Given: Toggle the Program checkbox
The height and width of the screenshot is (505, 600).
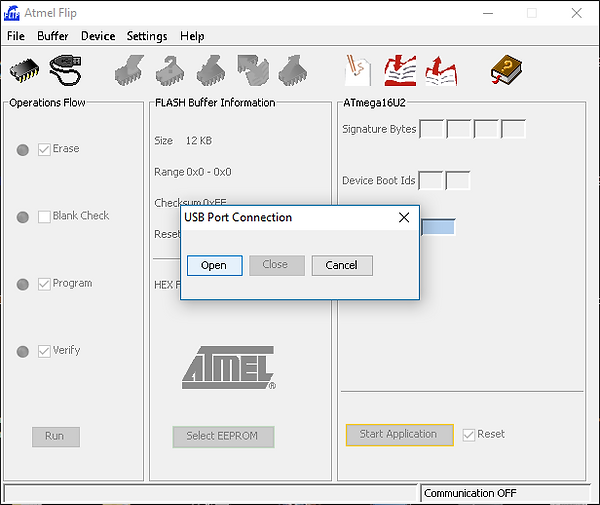Looking at the screenshot, I should tap(44, 284).
